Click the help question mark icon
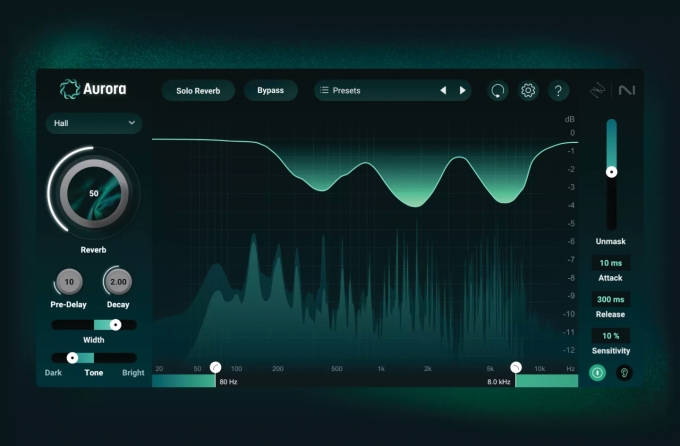Image resolution: width=680 pixels, height=446 pixels. 559,91
